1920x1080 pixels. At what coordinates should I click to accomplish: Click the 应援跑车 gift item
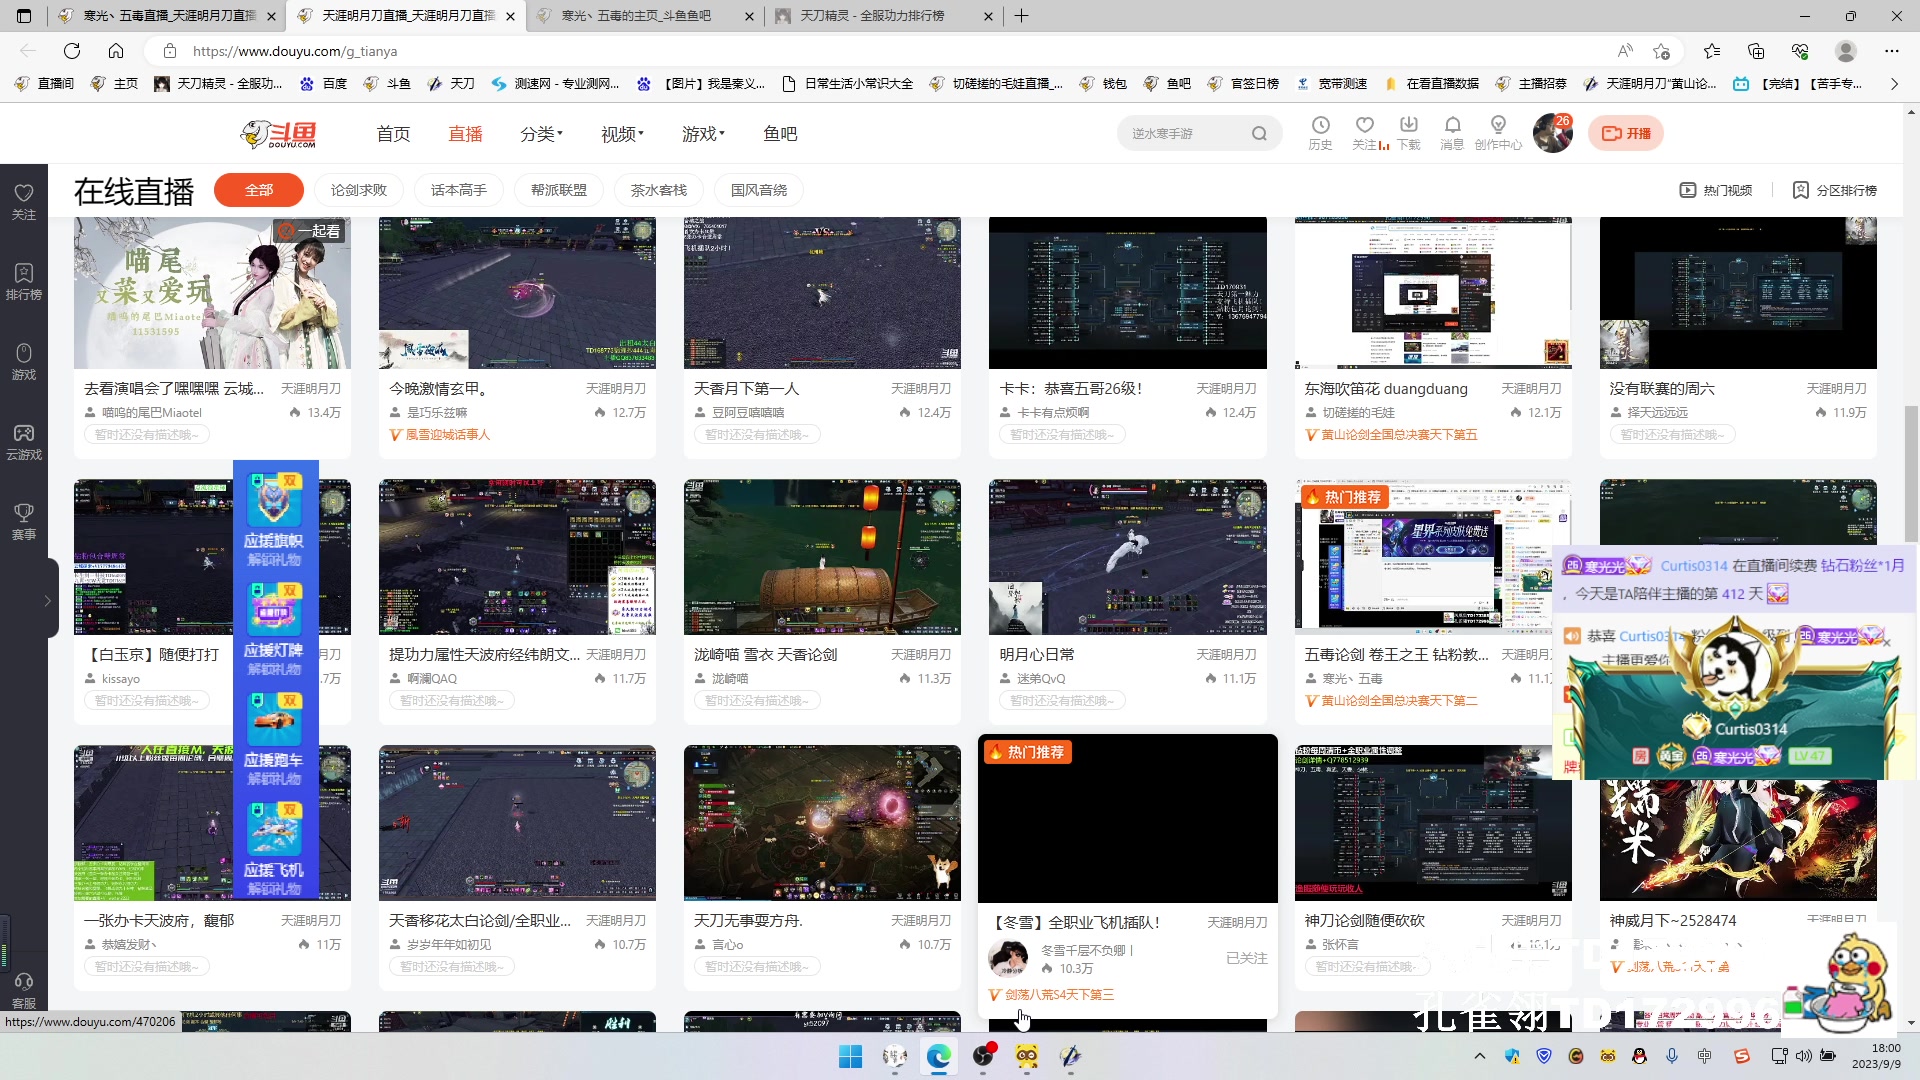(274, 737)
